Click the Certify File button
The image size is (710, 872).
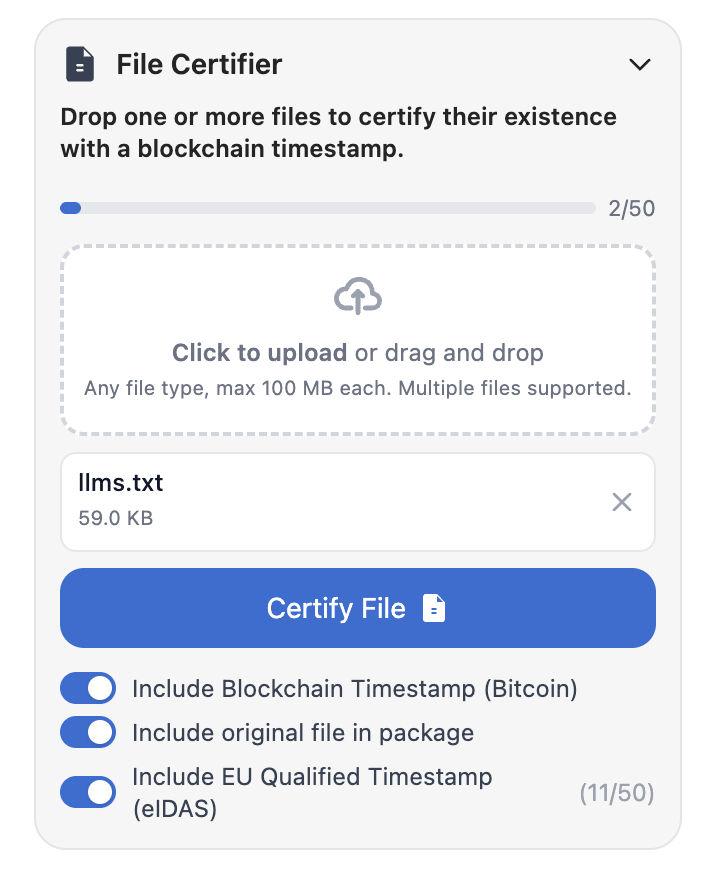[x=357, y=608]
